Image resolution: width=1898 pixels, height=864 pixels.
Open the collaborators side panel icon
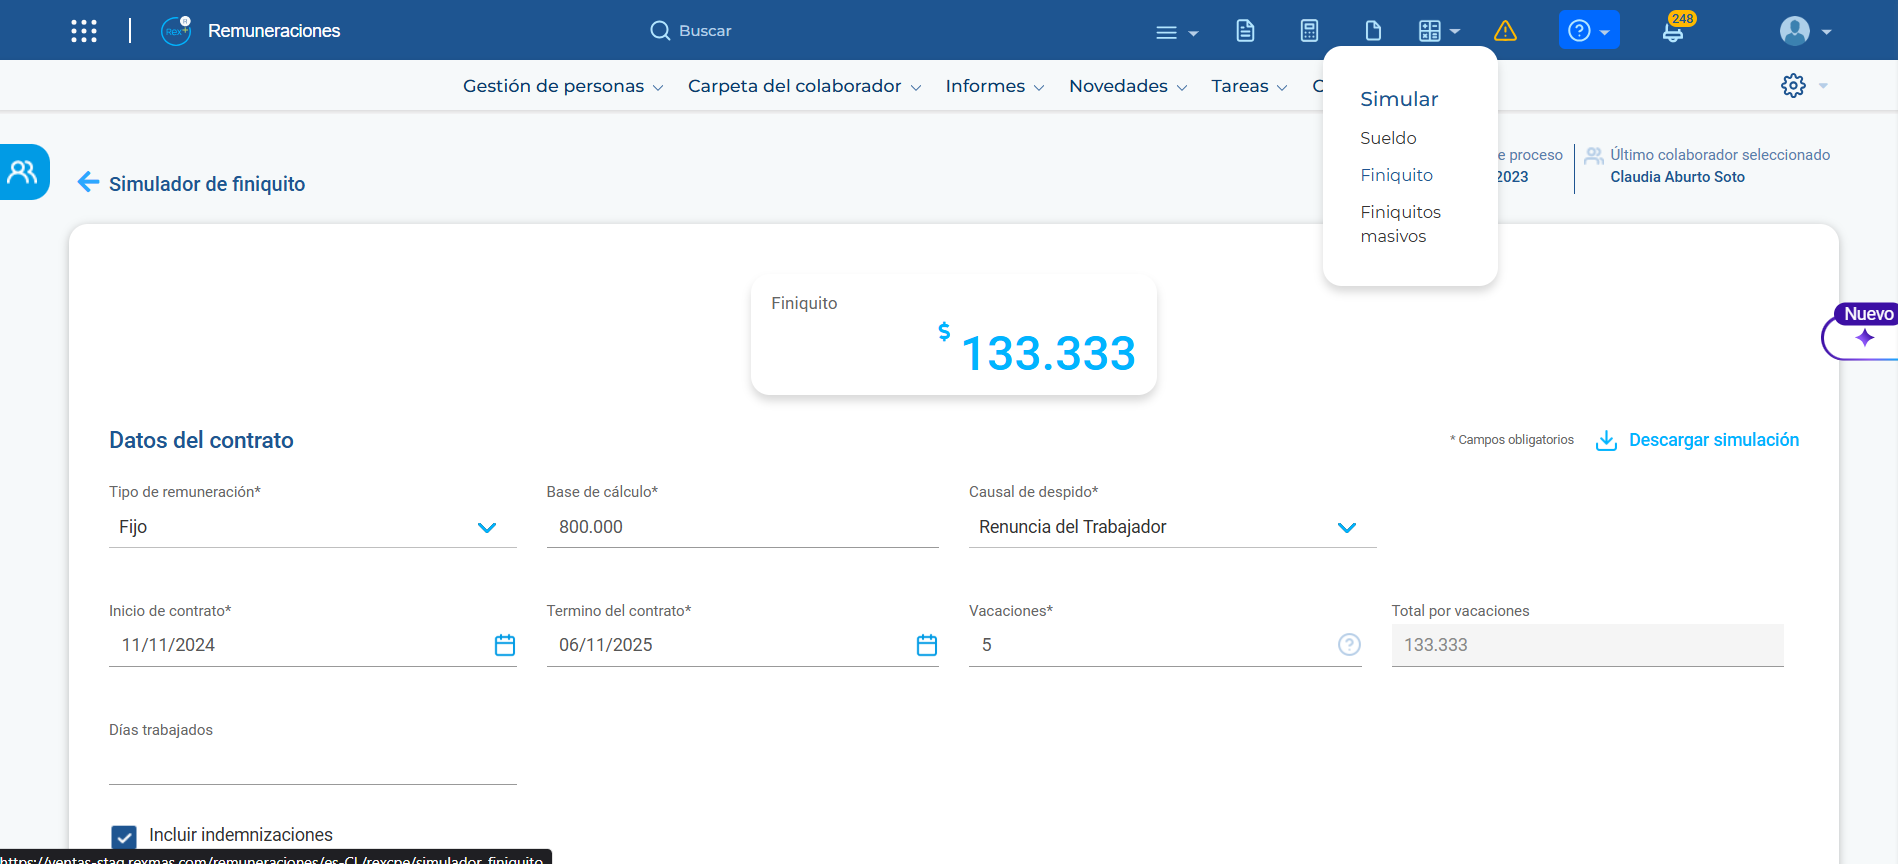pos(23,172)
